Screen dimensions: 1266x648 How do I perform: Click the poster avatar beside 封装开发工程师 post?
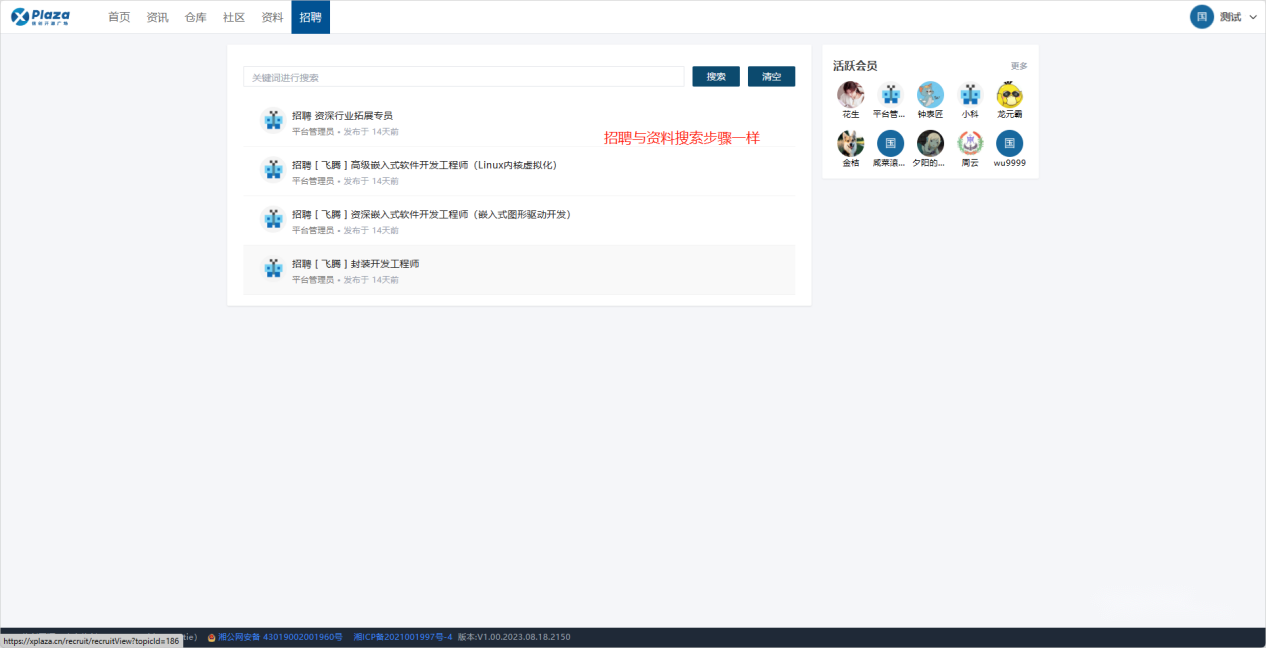(273, 269)
